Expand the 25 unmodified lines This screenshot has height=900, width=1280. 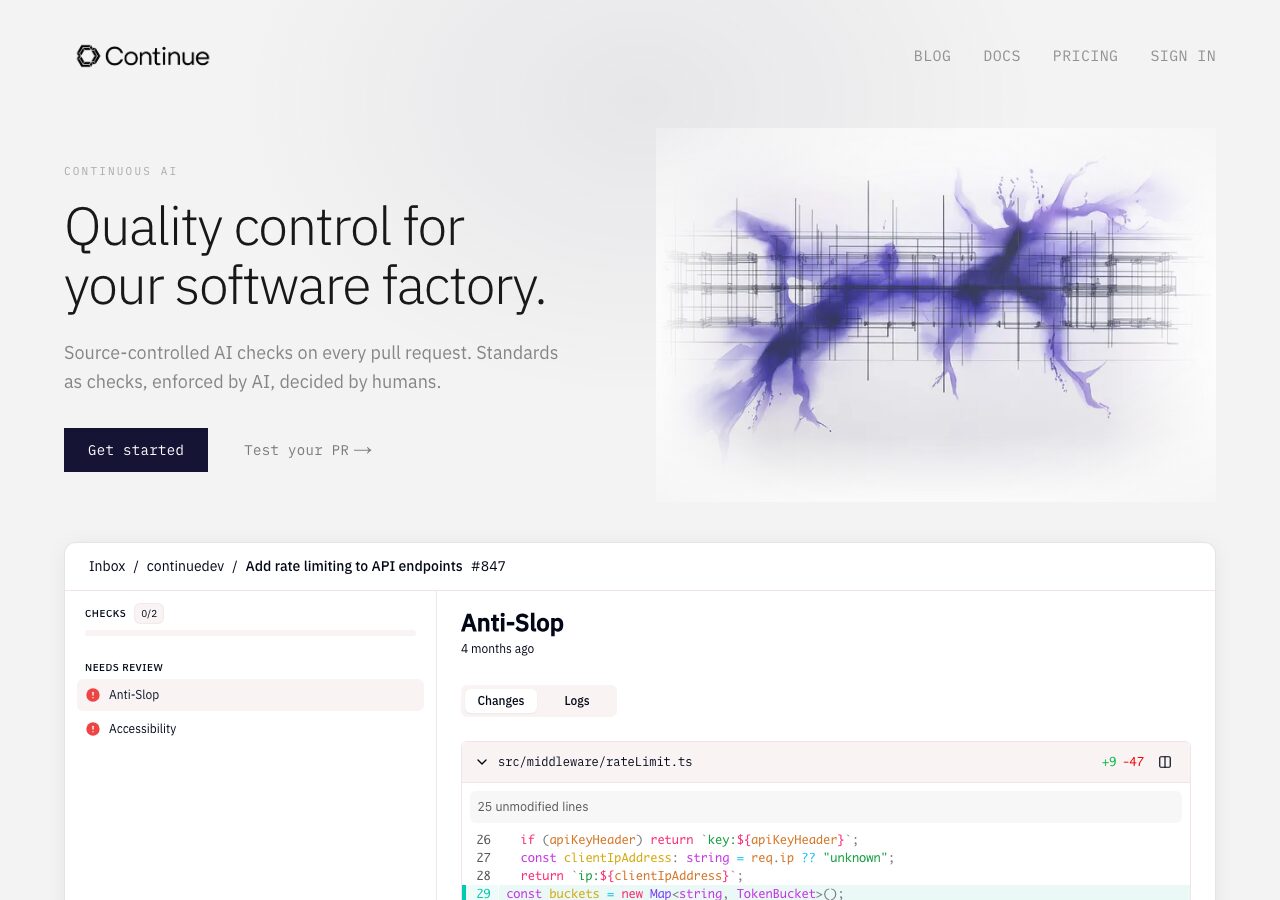(x=826, y=807)
